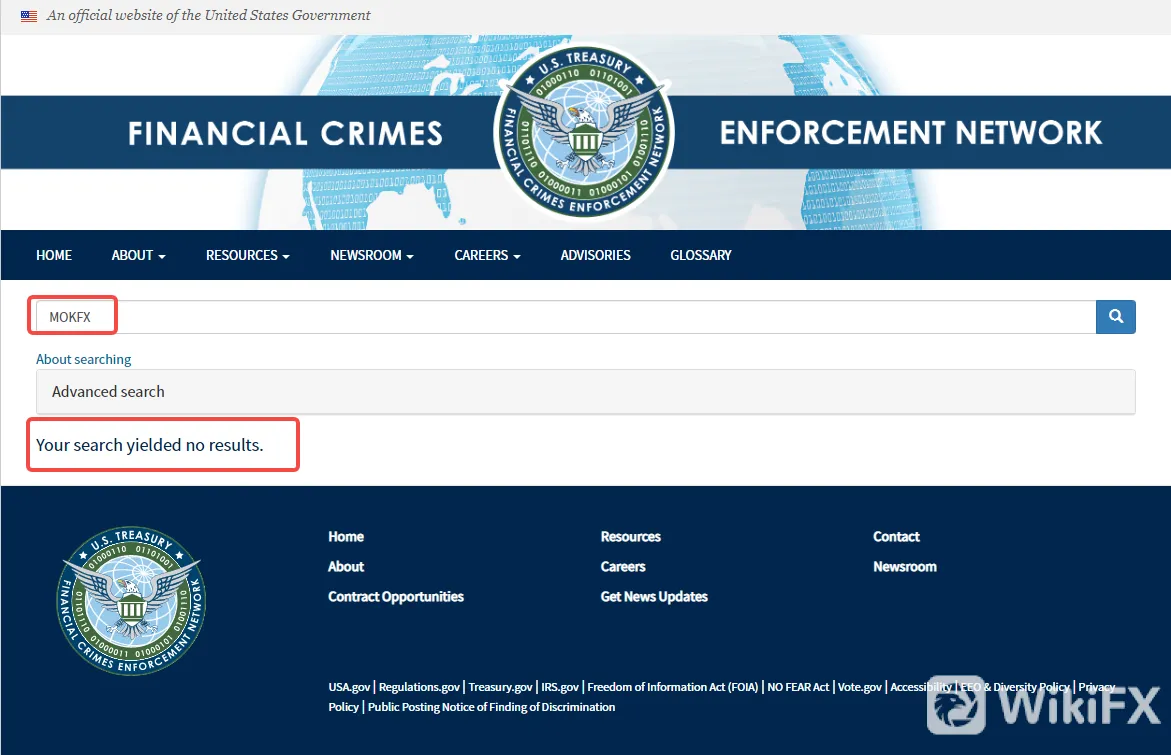This screenshot has width=1171, height=755.
Task: Click the footer About link
Action: 346,566
